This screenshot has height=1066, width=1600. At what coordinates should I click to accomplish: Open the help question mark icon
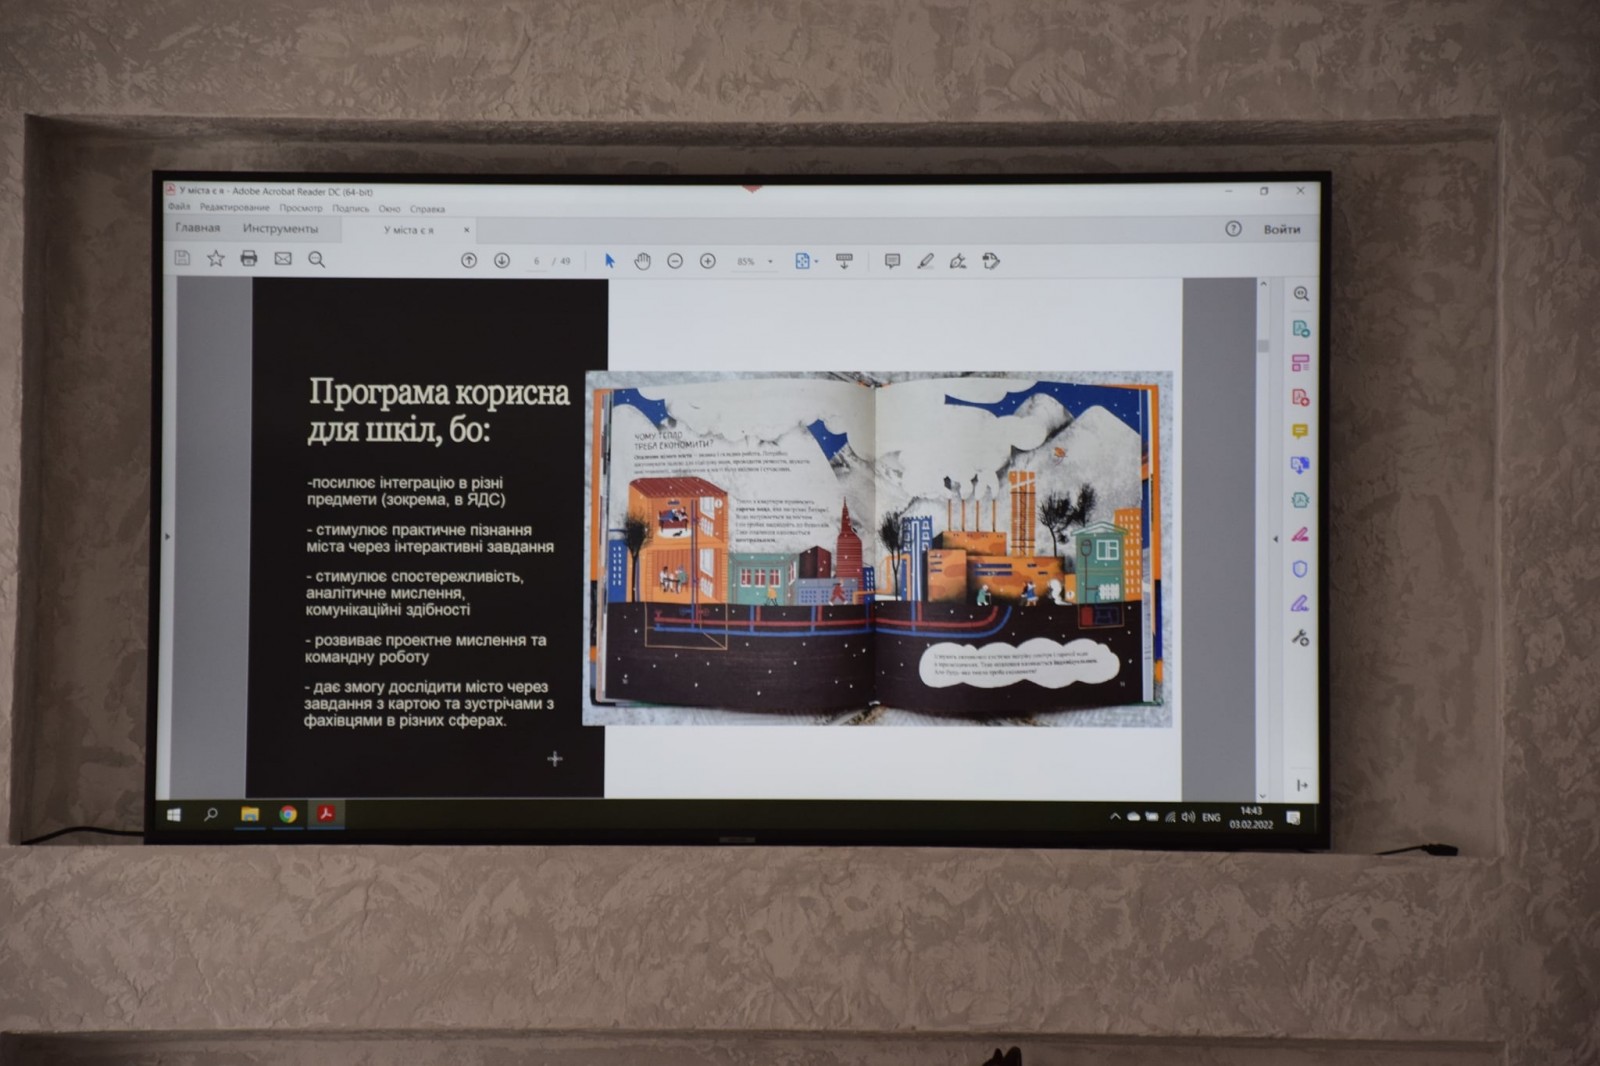[x=1233, y=229]
